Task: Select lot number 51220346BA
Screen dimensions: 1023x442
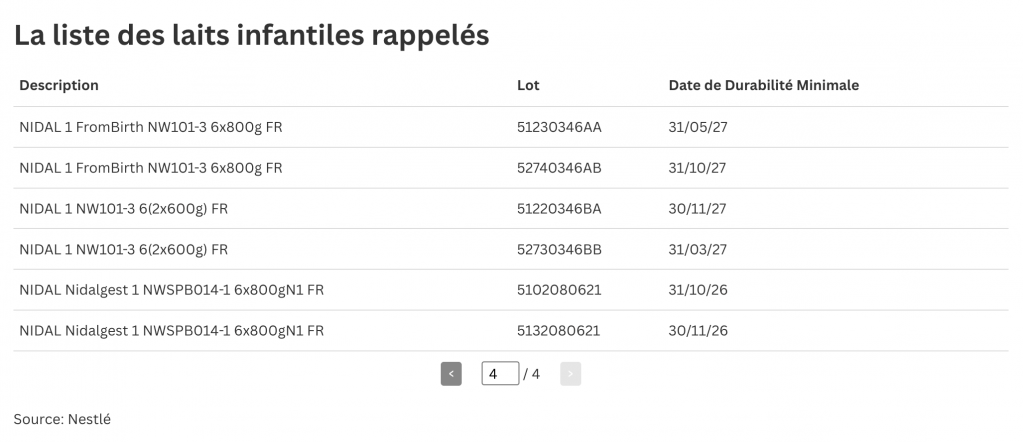Action: 559,208
